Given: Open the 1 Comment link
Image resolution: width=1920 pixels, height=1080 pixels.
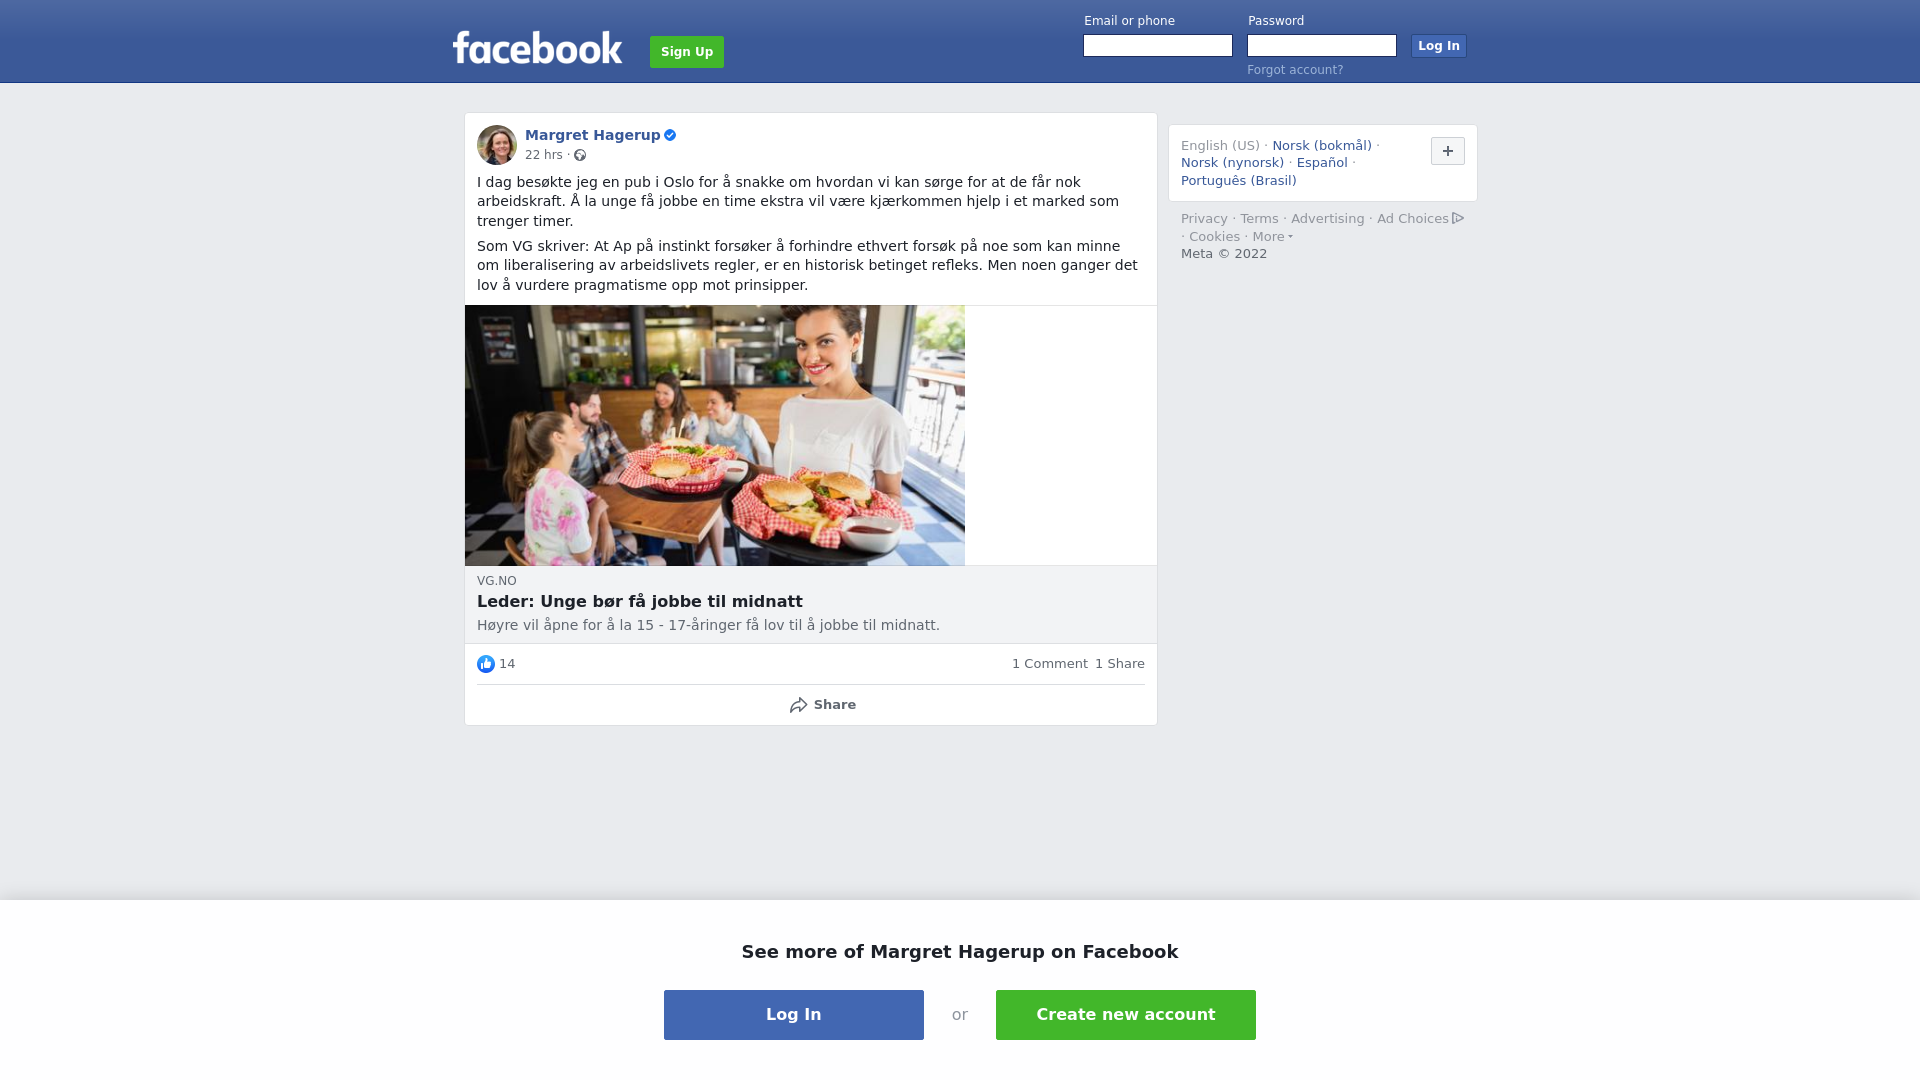Looking at the screenshot, I should point(1049,664).
